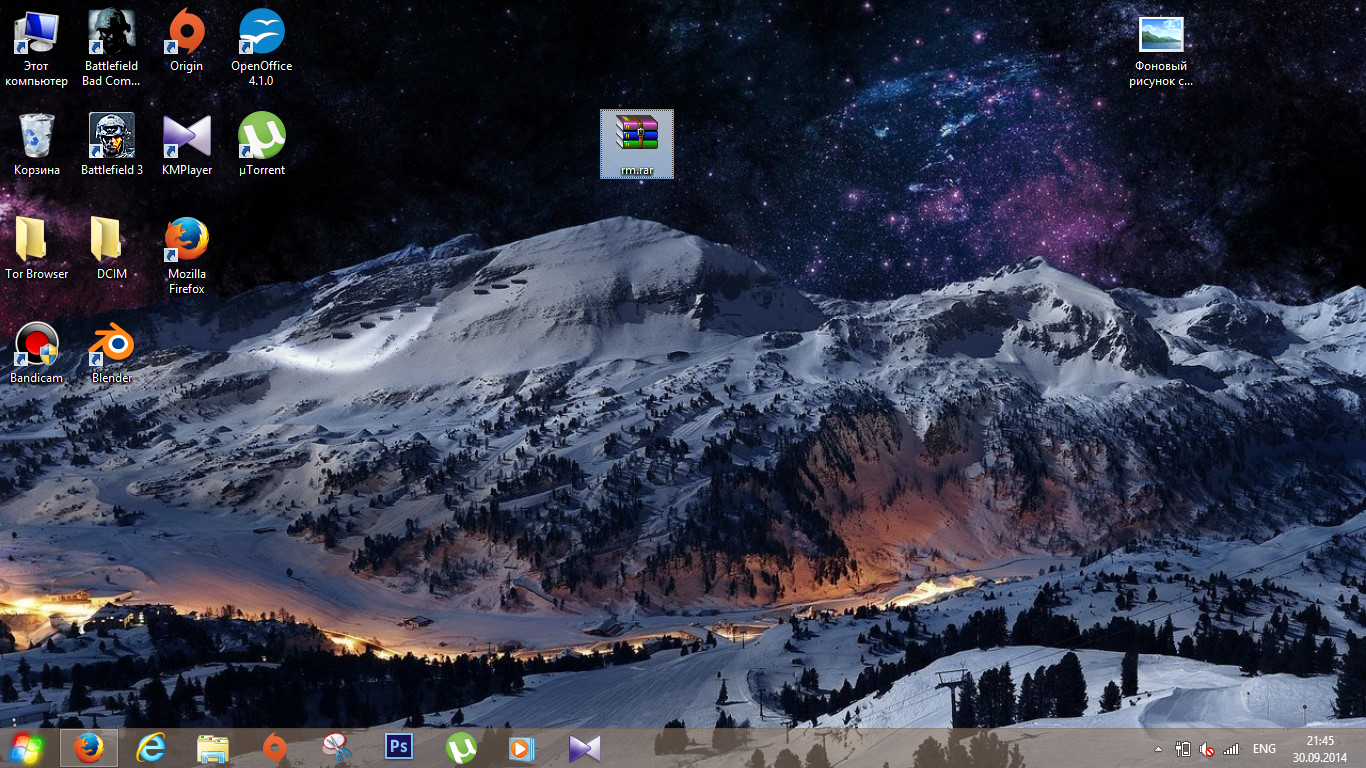Select the Battlefield Bad Company shortcut
This screenshot has height=768, width=1366.
111,48
